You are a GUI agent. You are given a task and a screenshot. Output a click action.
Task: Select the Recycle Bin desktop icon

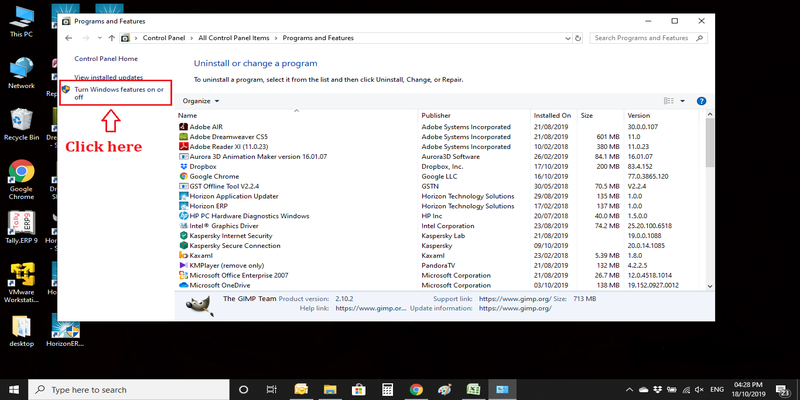click(x=21, y=124)
